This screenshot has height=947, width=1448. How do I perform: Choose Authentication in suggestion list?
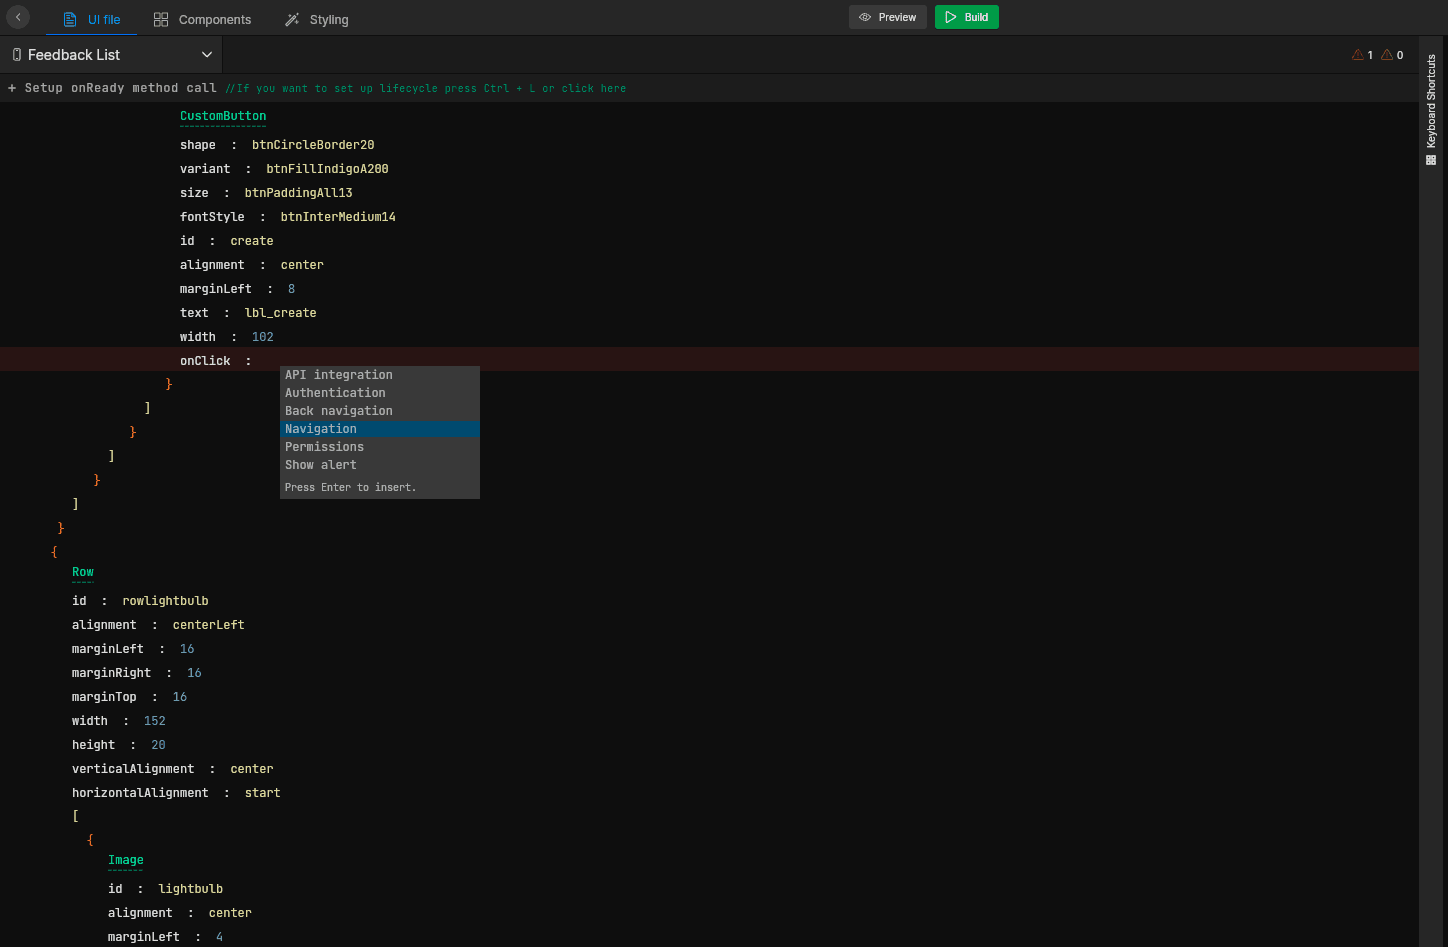tap(380, 393)
